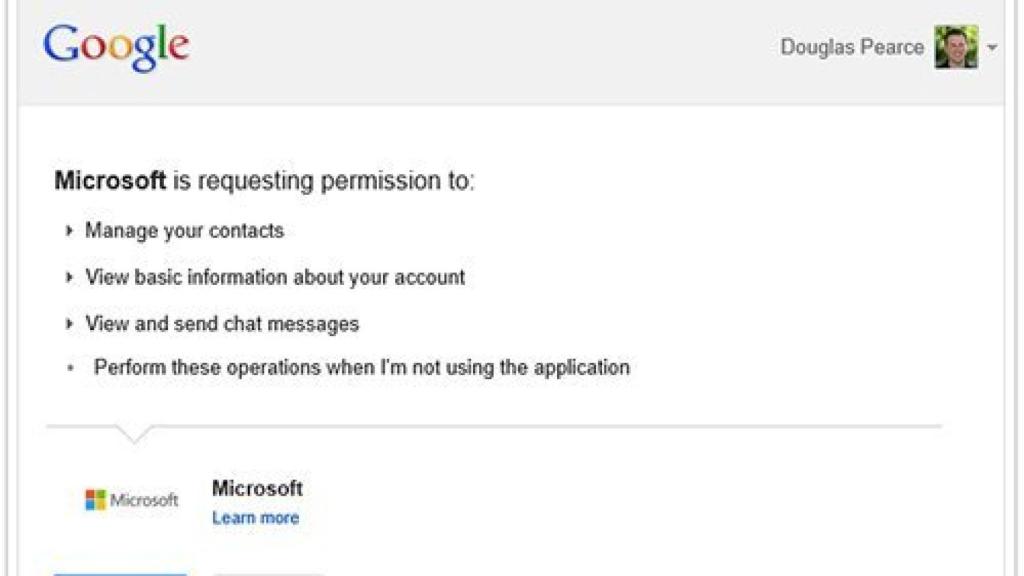Open the Learn more link
This screenshot has width=1024, height=576.
point(255,518)
